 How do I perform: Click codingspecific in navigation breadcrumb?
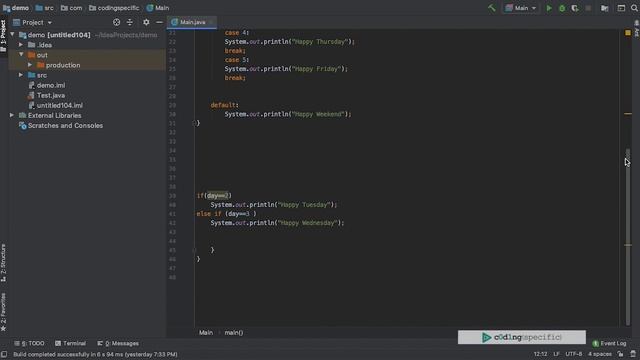click(x=114, y=8)
